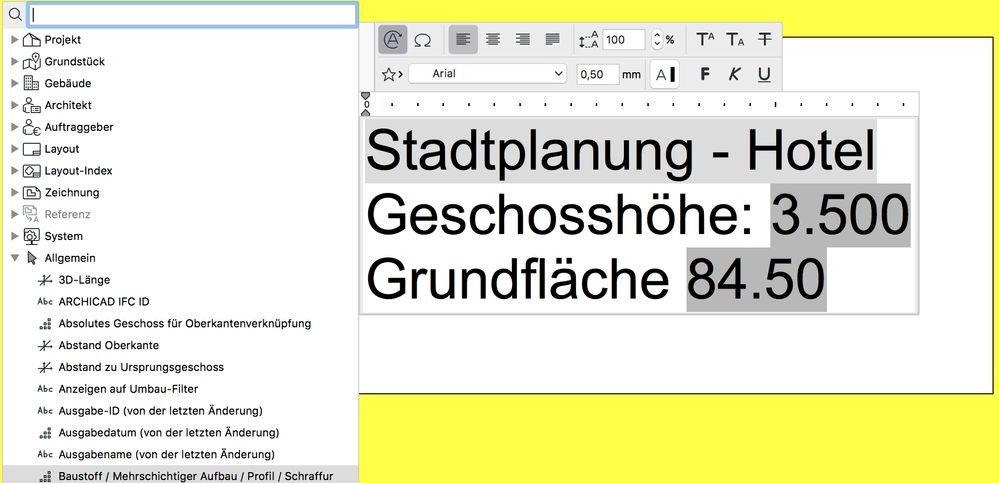
Task: Expand the Gebäude category
Action: 15,83
